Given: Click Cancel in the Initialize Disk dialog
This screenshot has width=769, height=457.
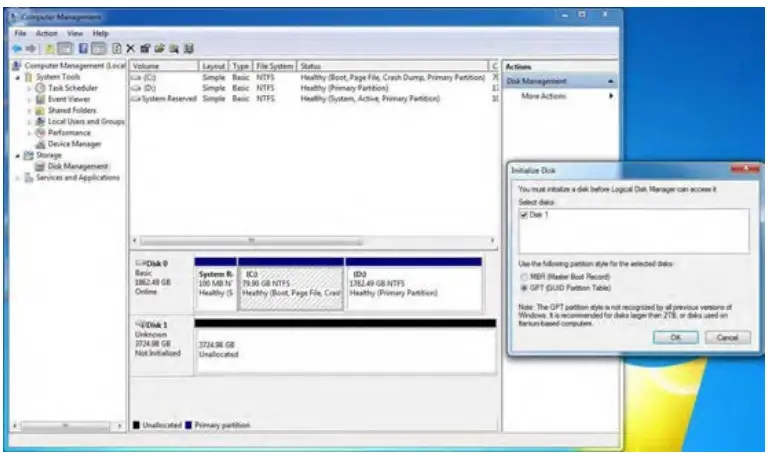Looking at the screenshot, I should (727, 337).
